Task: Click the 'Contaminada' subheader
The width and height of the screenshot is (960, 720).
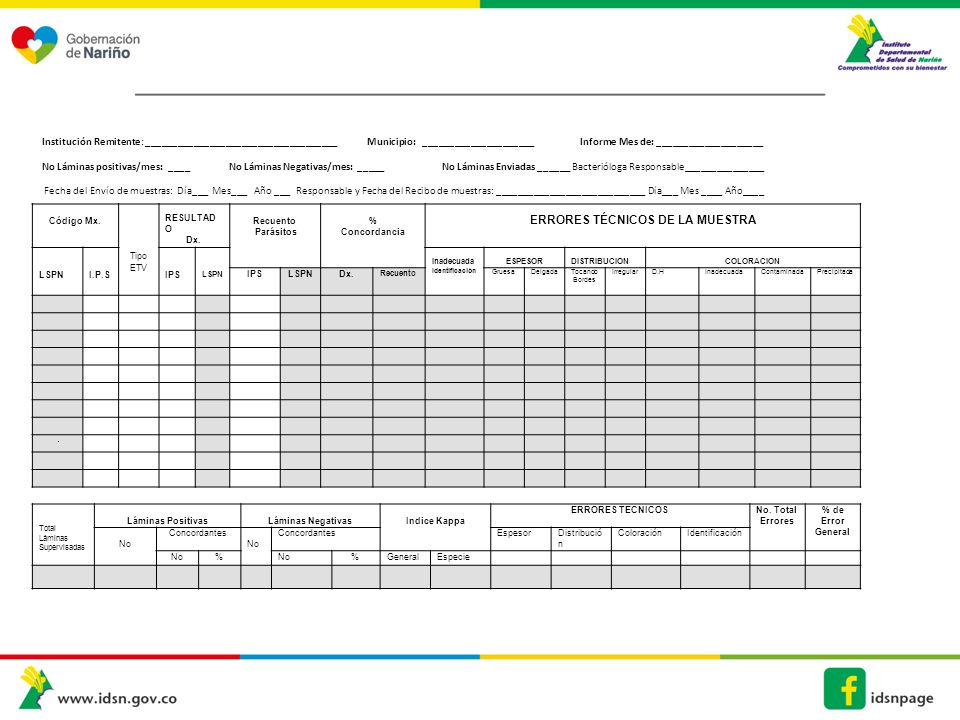Action: (782, 271)
